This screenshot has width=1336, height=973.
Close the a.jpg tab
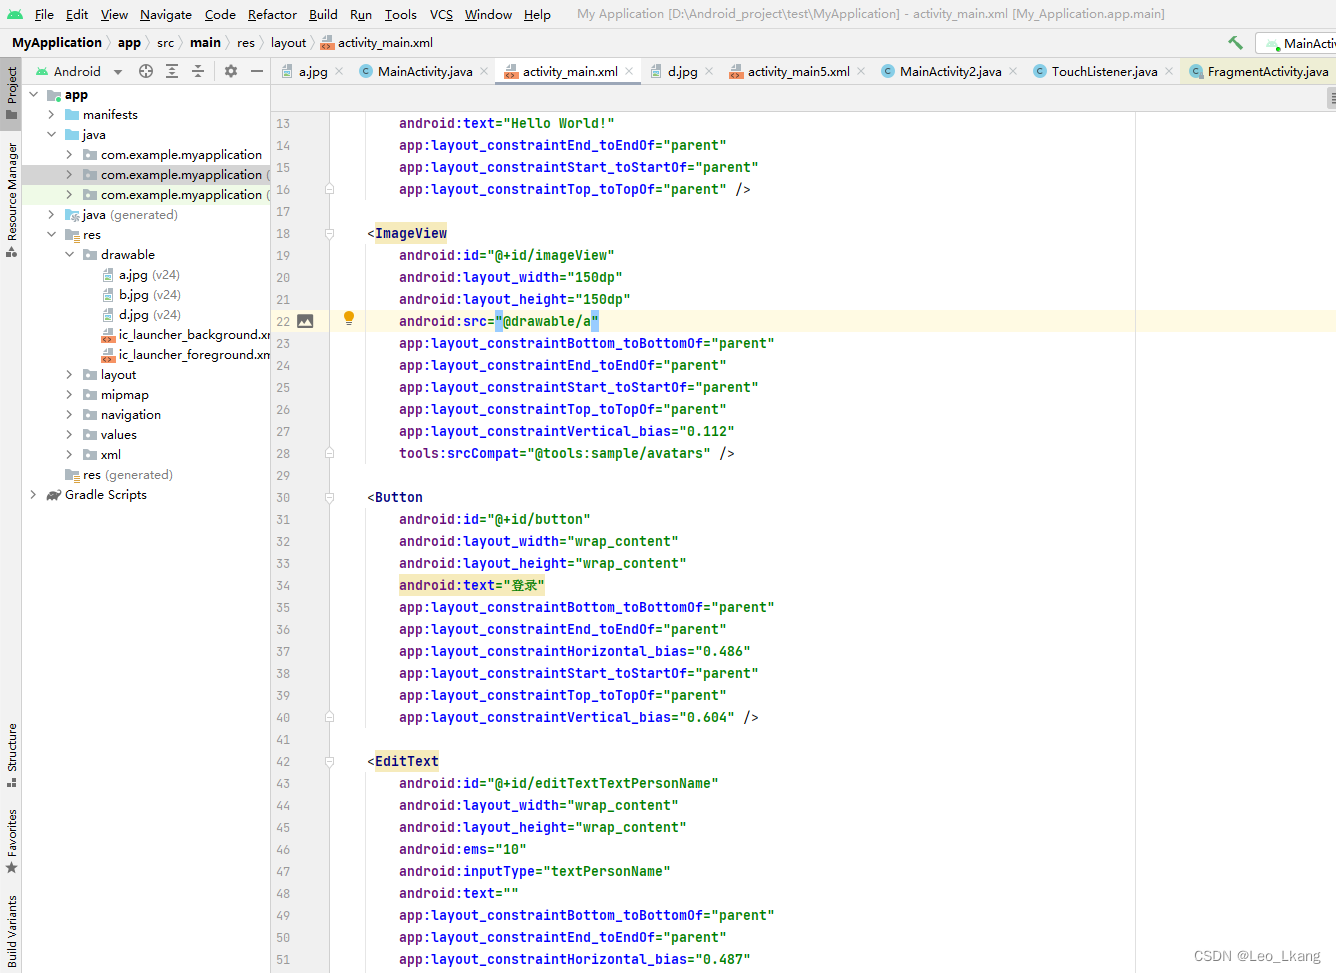coord(339,71)
